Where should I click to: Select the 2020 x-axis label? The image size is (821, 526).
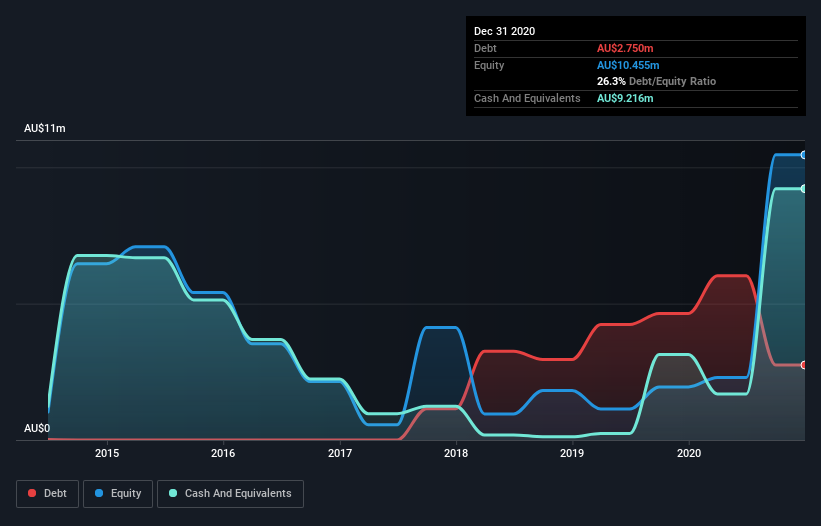(689, 453)
